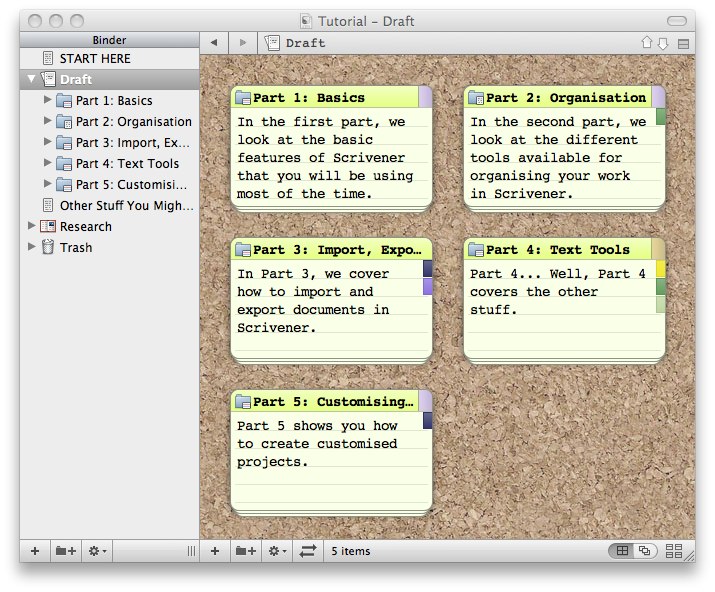
Task: Click Part 3 card synopsis text
Action: (x=313, y=301)
